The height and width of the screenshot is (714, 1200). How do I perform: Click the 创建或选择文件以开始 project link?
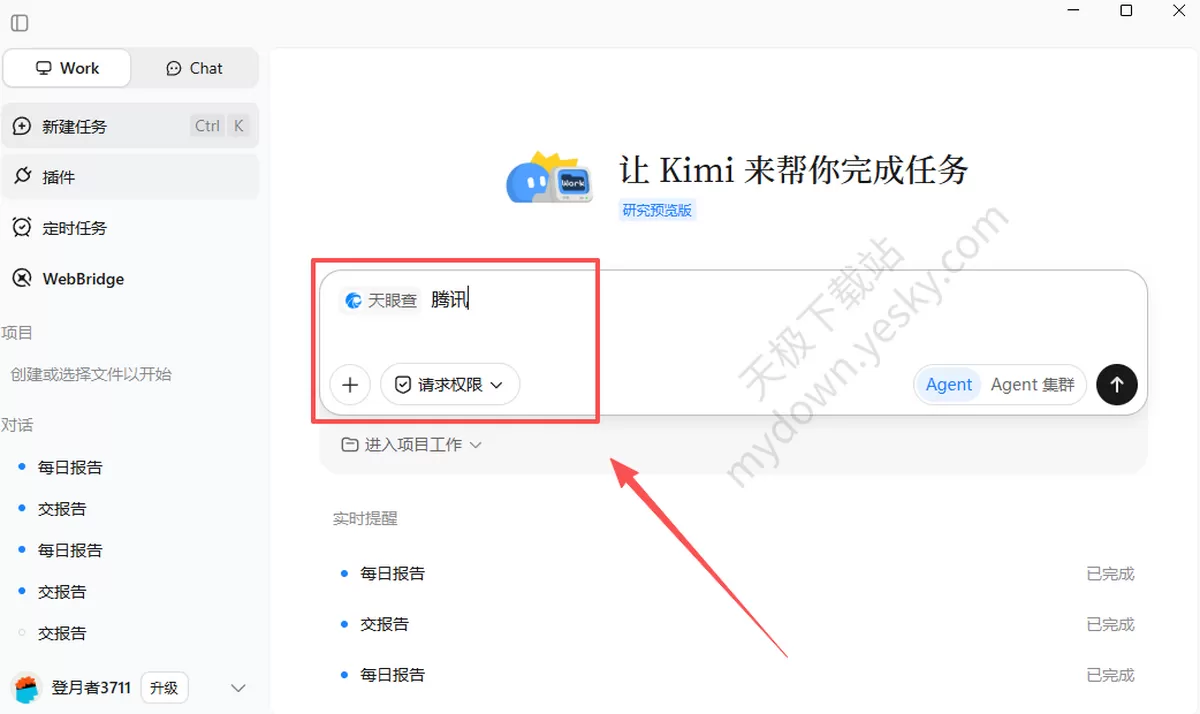[x=91, y=374]
